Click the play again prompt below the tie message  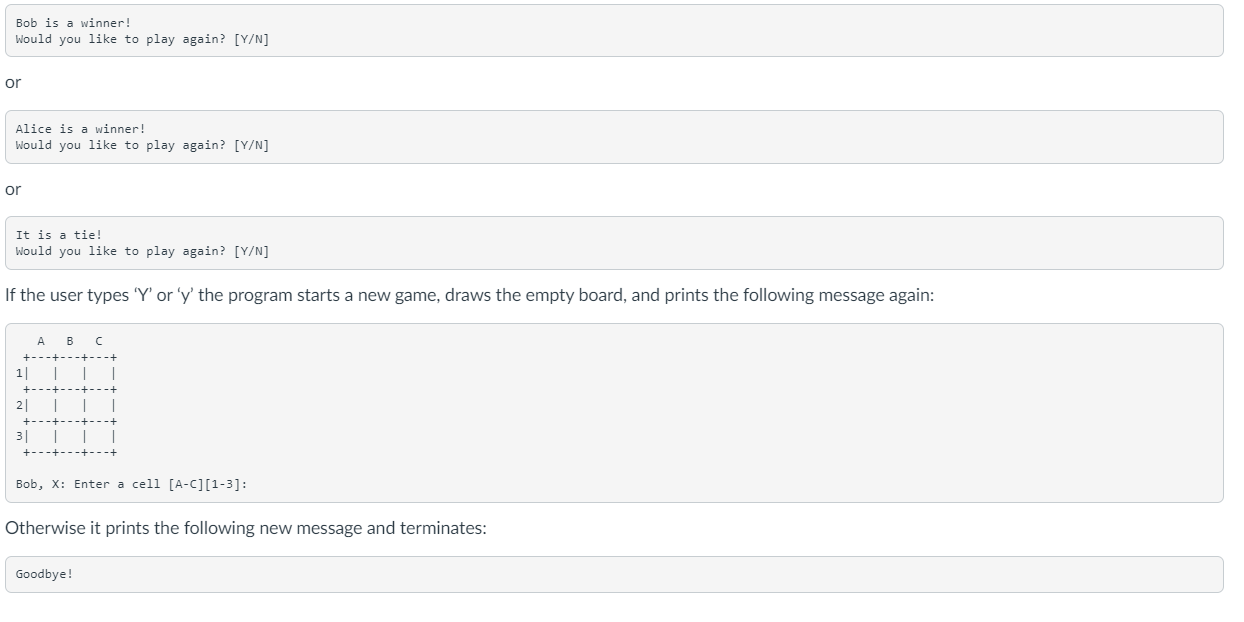[142, 251]
